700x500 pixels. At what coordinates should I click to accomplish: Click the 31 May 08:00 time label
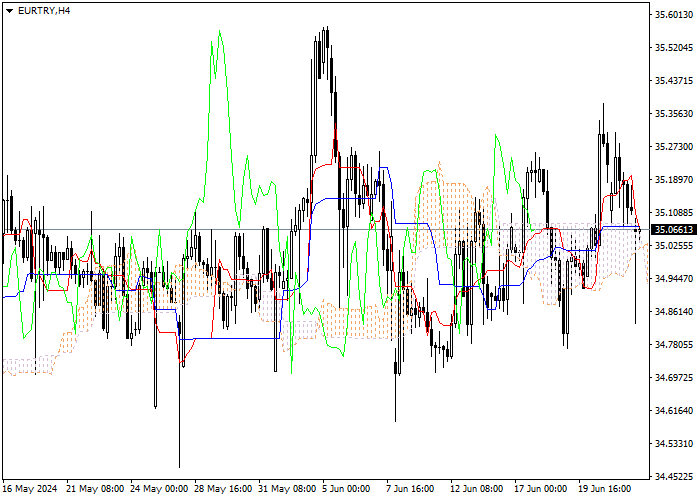coord(288,489)
